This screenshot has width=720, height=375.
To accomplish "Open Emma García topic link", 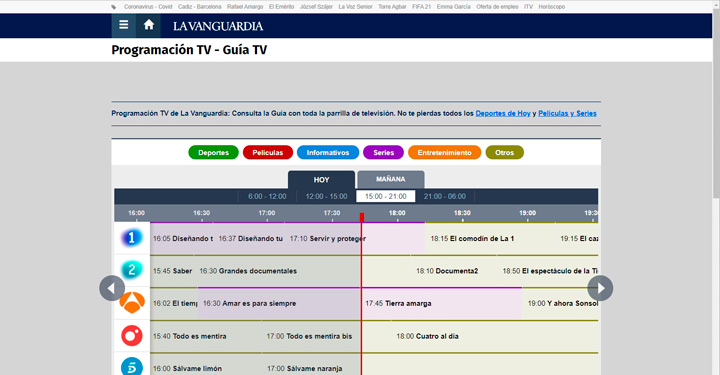I will click(454, 7).
